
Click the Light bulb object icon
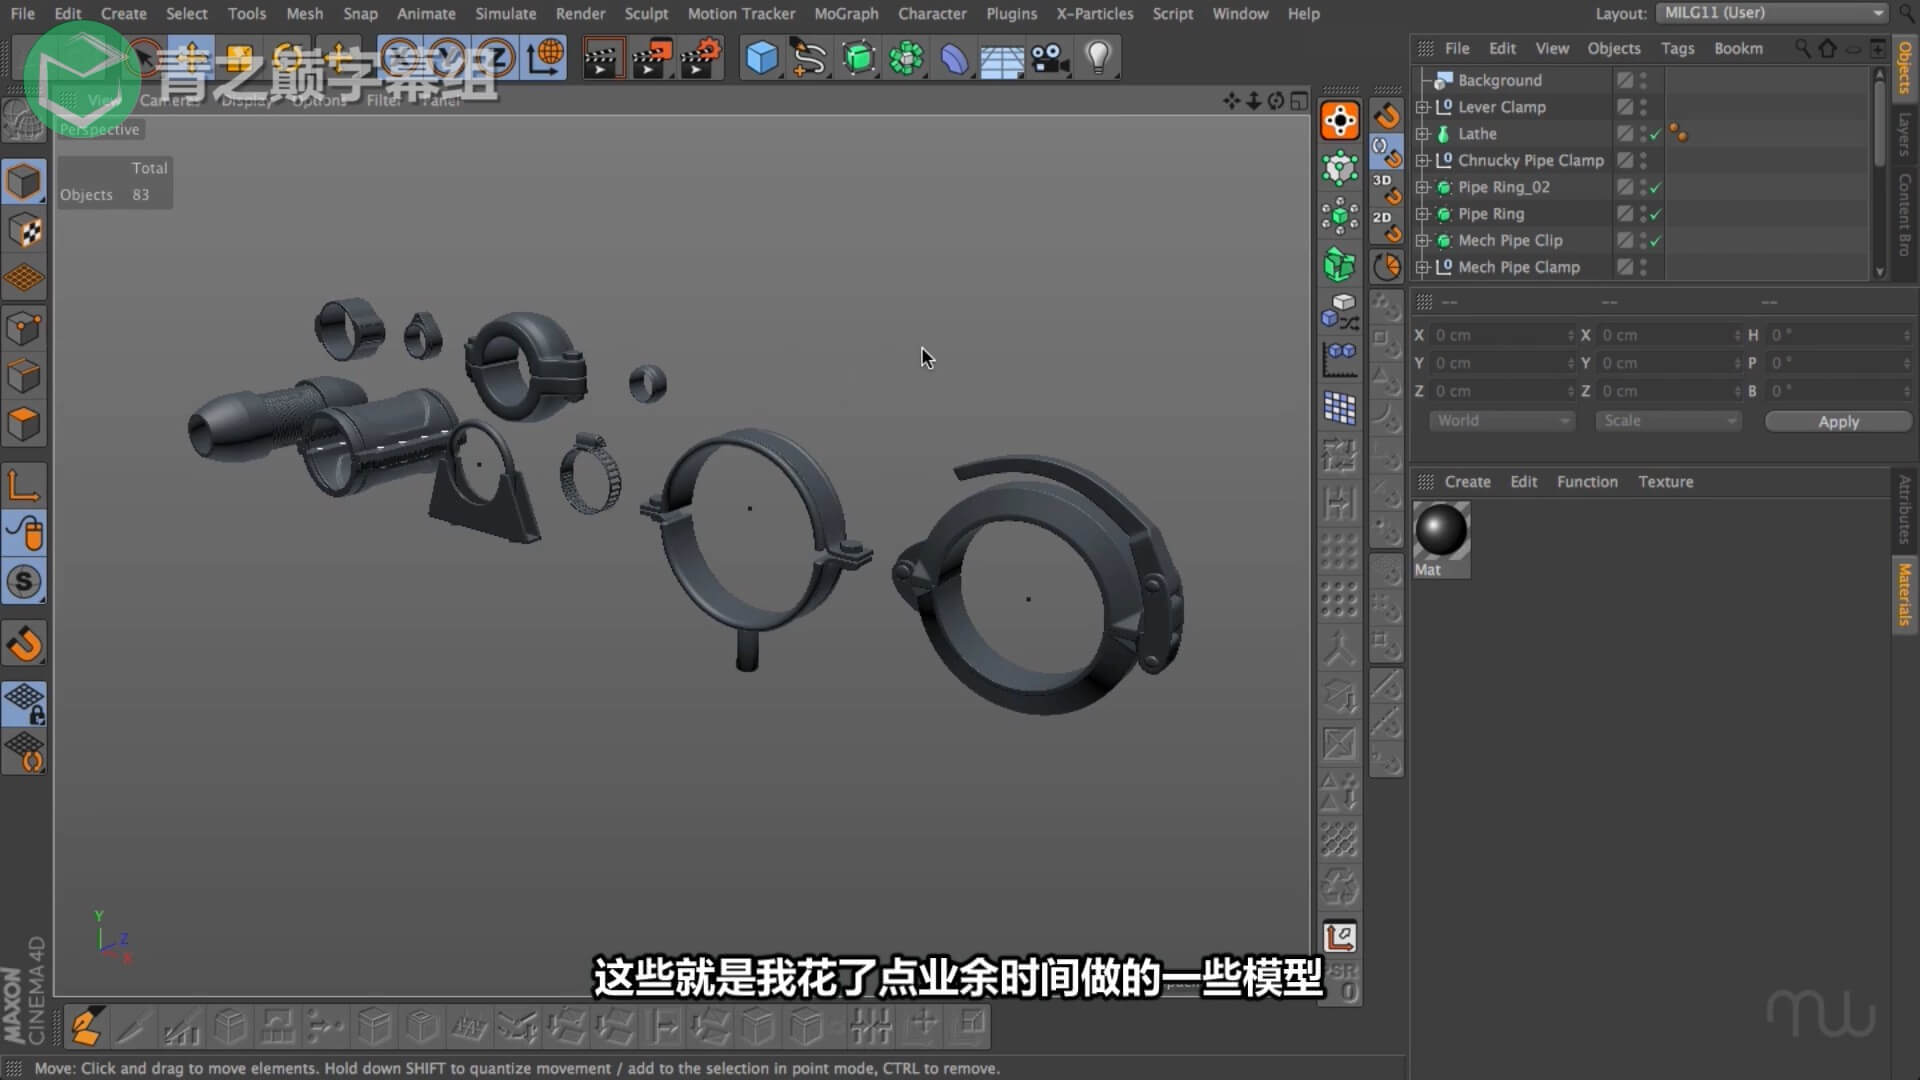click(1098, 57)
